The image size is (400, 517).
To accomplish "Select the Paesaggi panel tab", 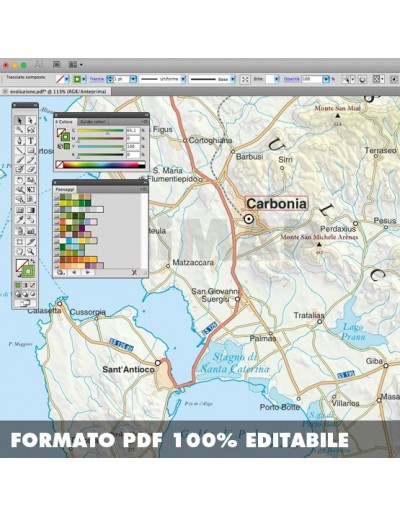I will point(65,189).
